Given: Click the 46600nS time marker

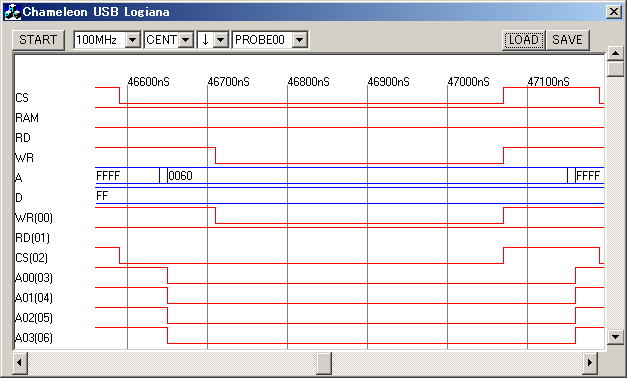Looking at the screenshot, I should click(149, 82).
